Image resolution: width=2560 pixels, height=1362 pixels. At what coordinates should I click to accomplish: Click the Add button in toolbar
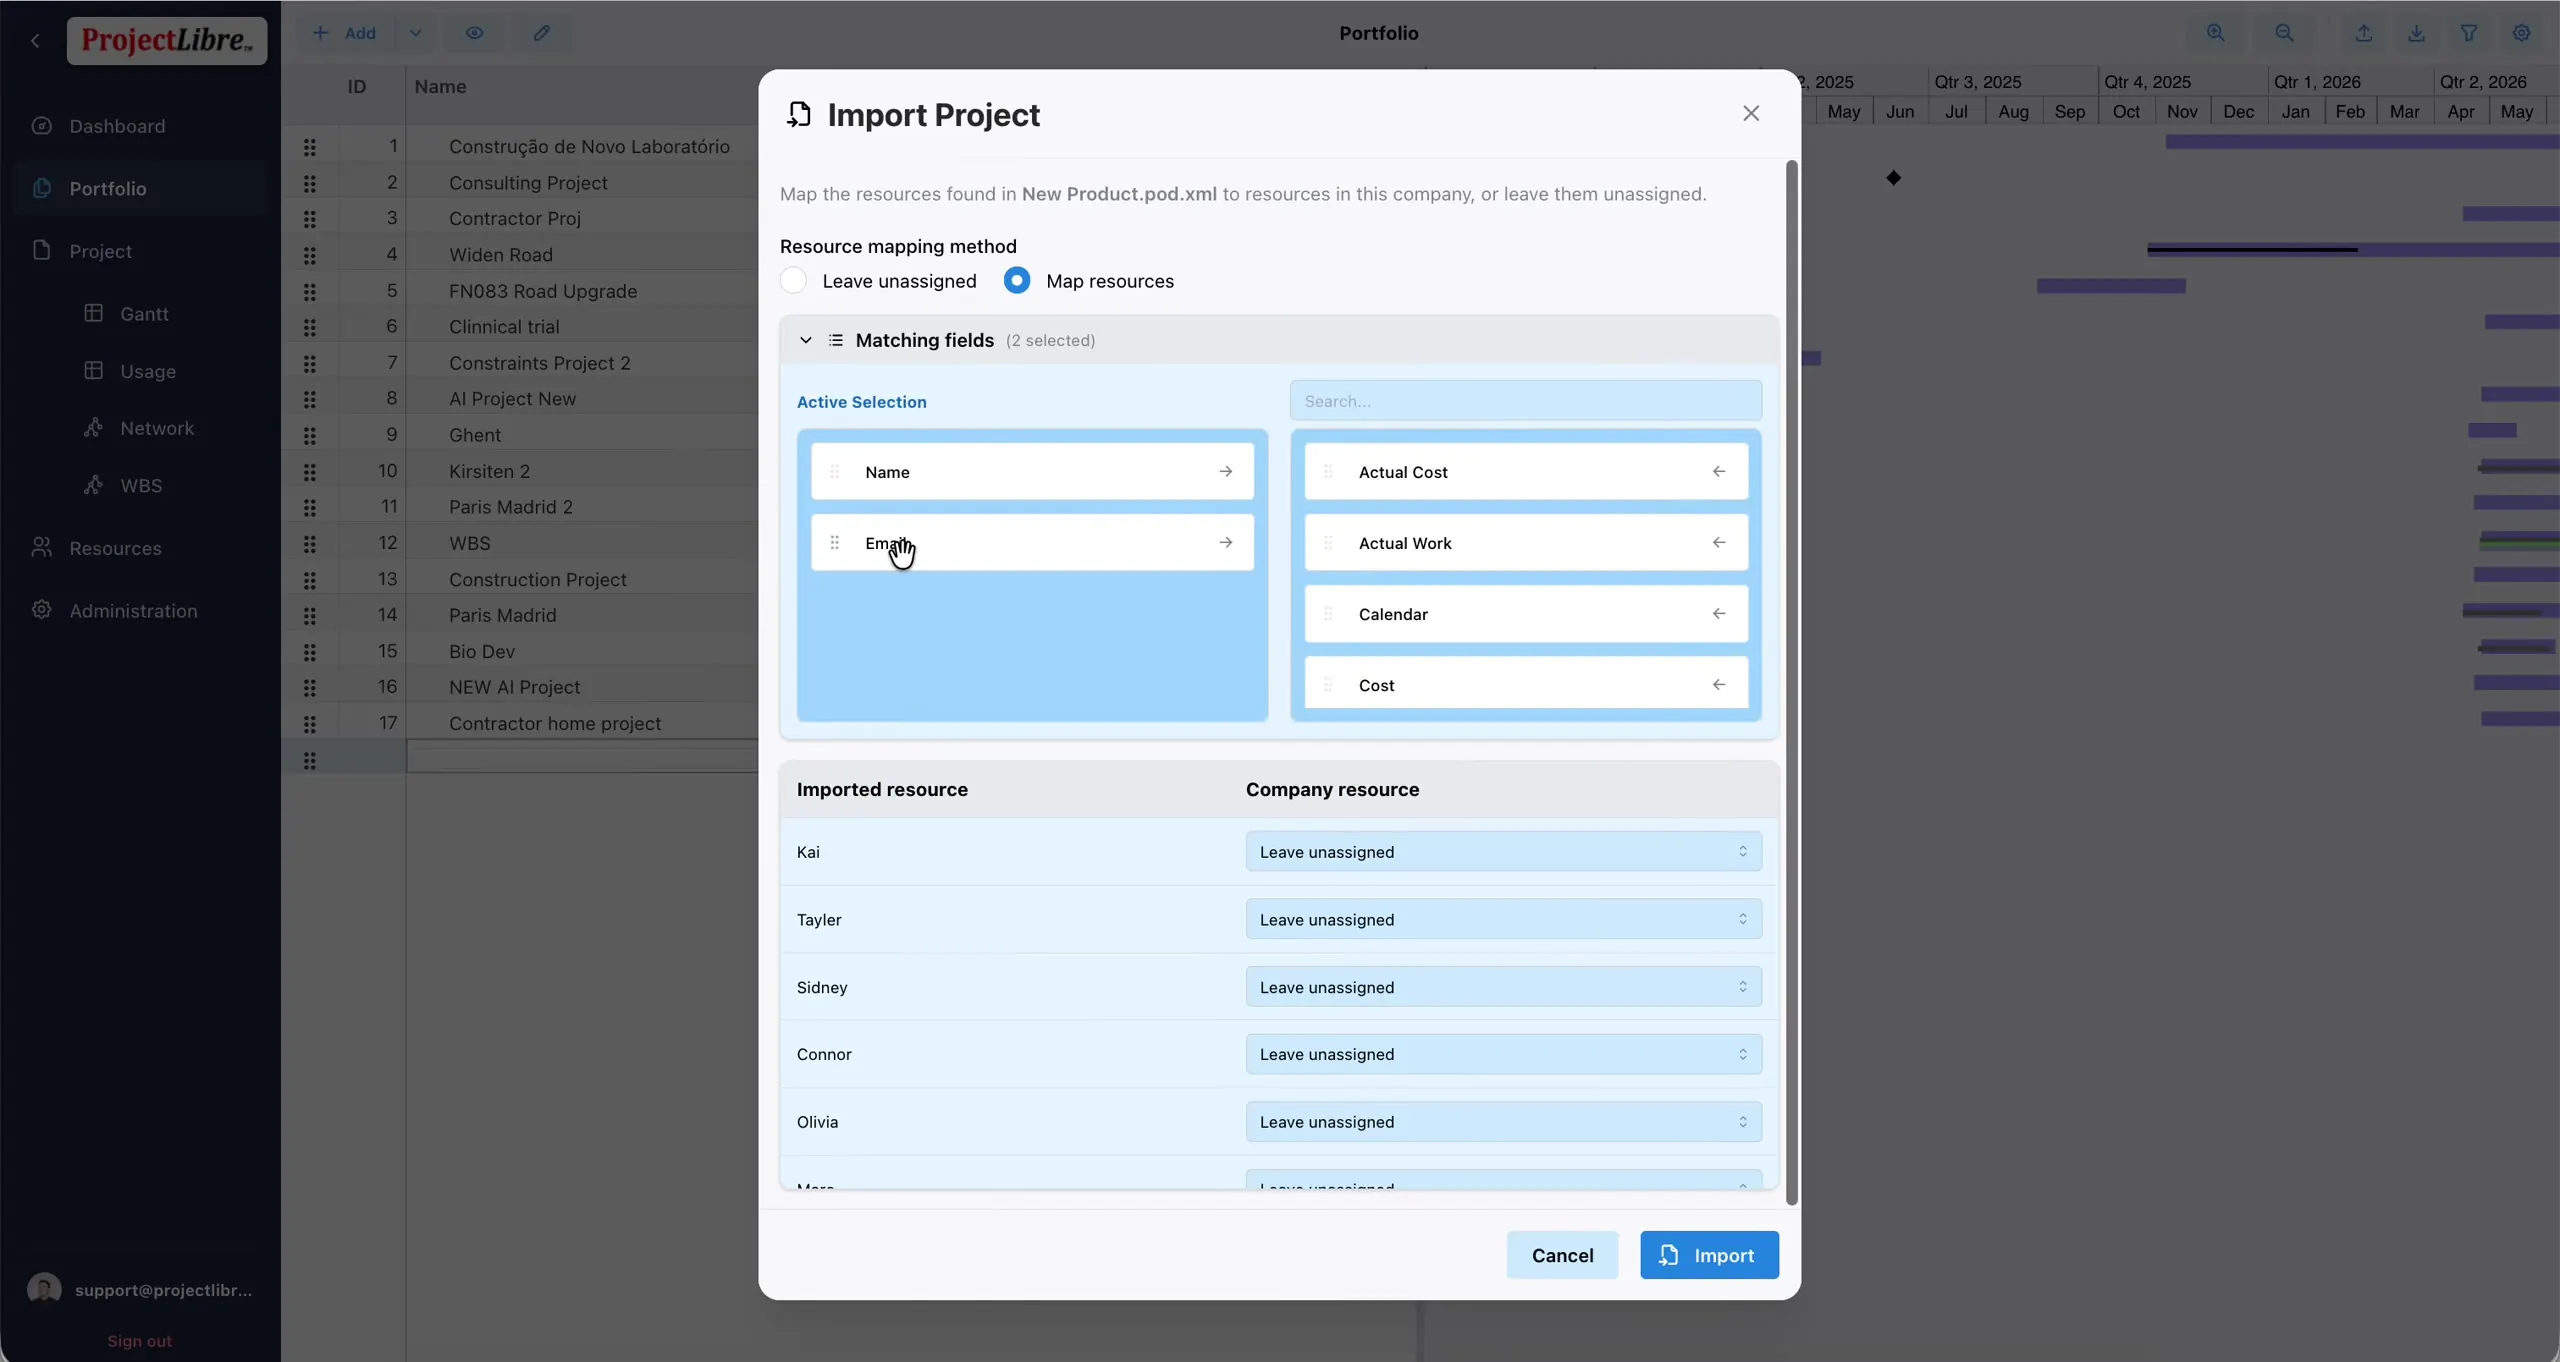[x=345, y=33]
